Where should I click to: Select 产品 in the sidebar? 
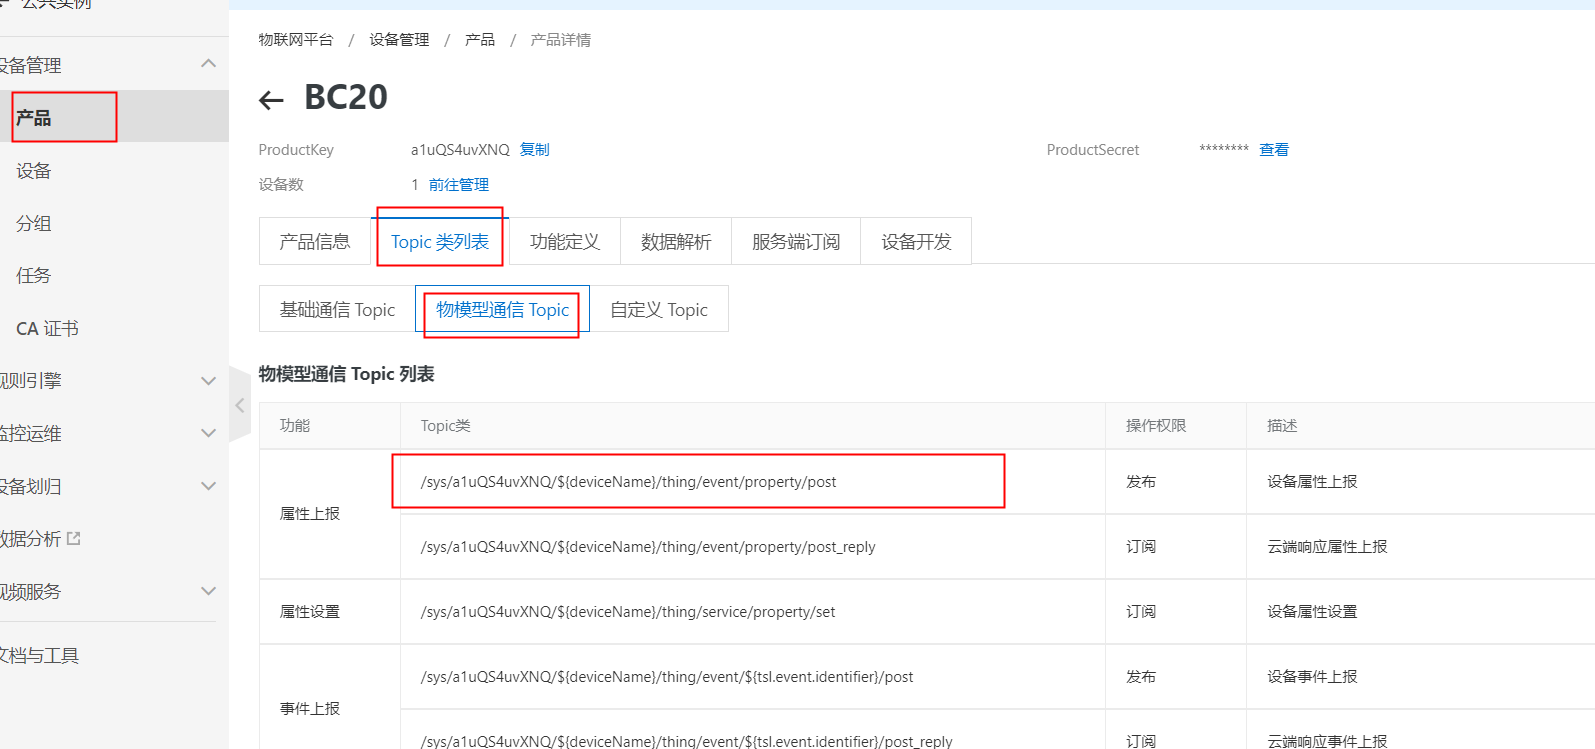click(x=114, y=117)
